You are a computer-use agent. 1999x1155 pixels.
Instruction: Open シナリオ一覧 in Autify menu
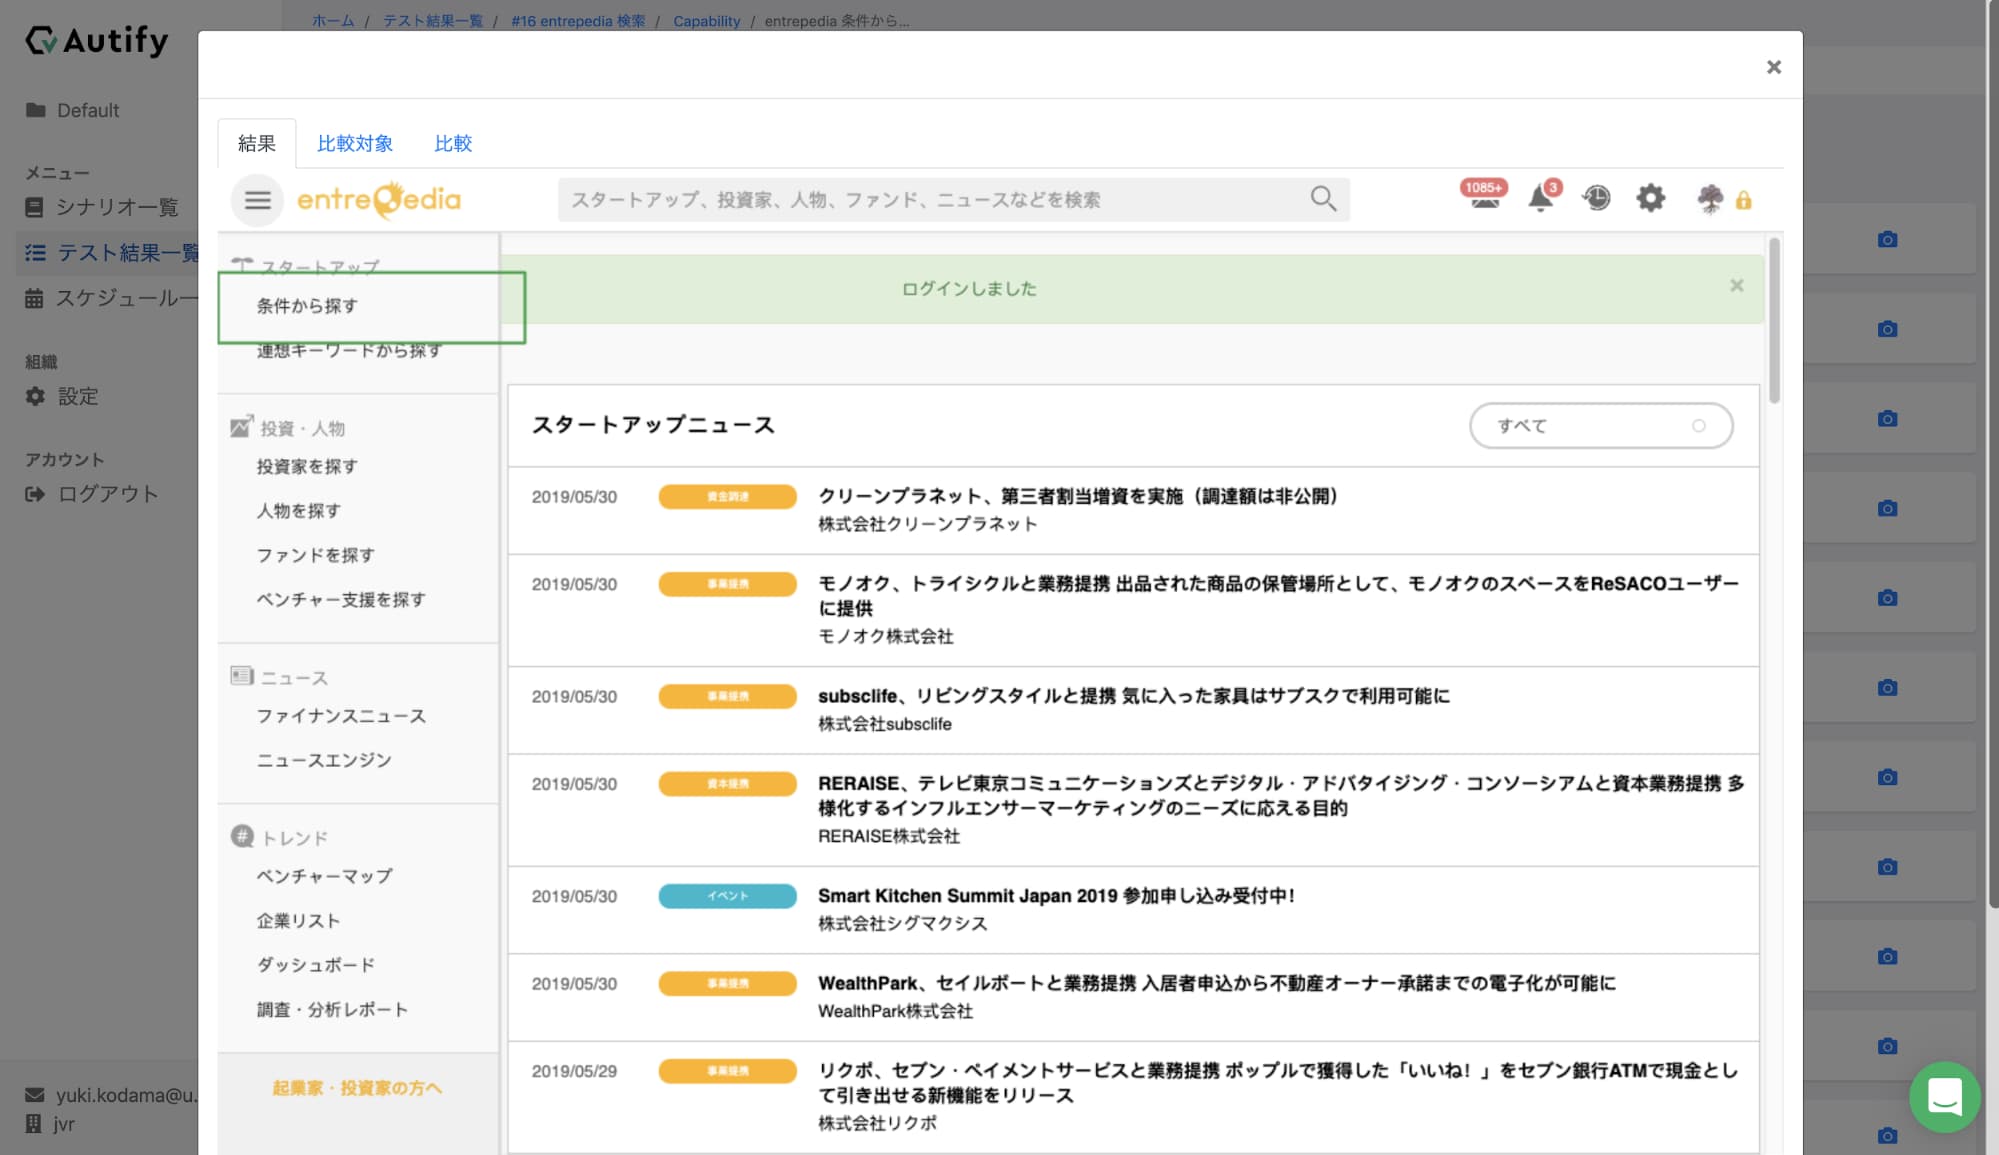pyautogui.click(x=117, y=207)
